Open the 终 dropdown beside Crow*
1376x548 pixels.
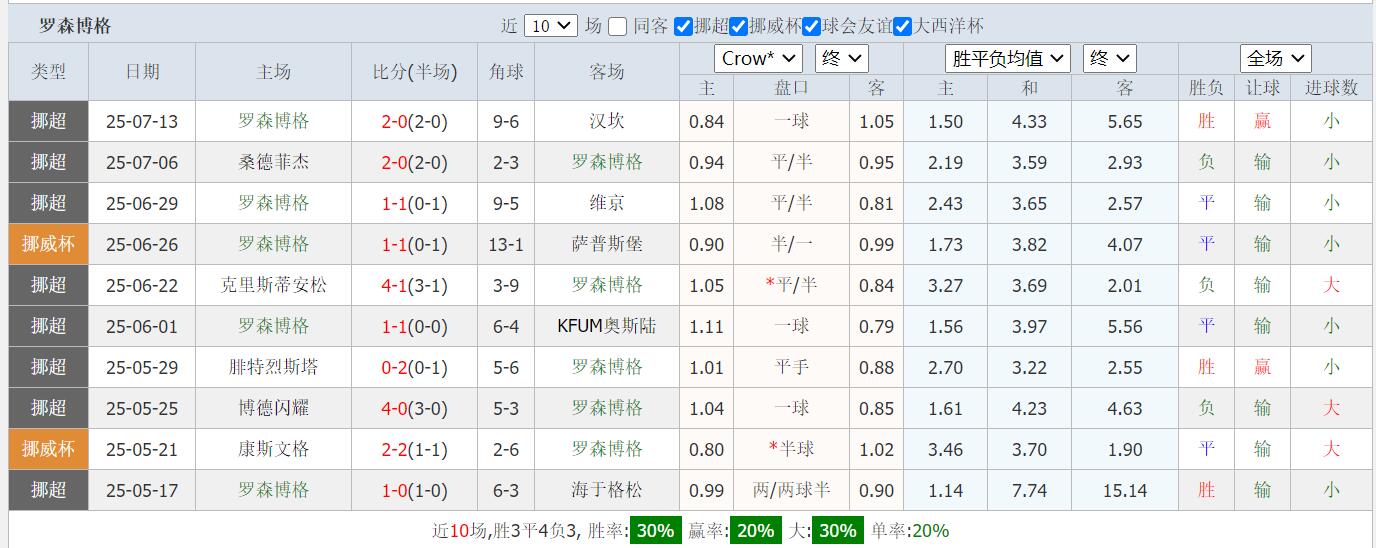pyautogui.click(x=841, y=59)
